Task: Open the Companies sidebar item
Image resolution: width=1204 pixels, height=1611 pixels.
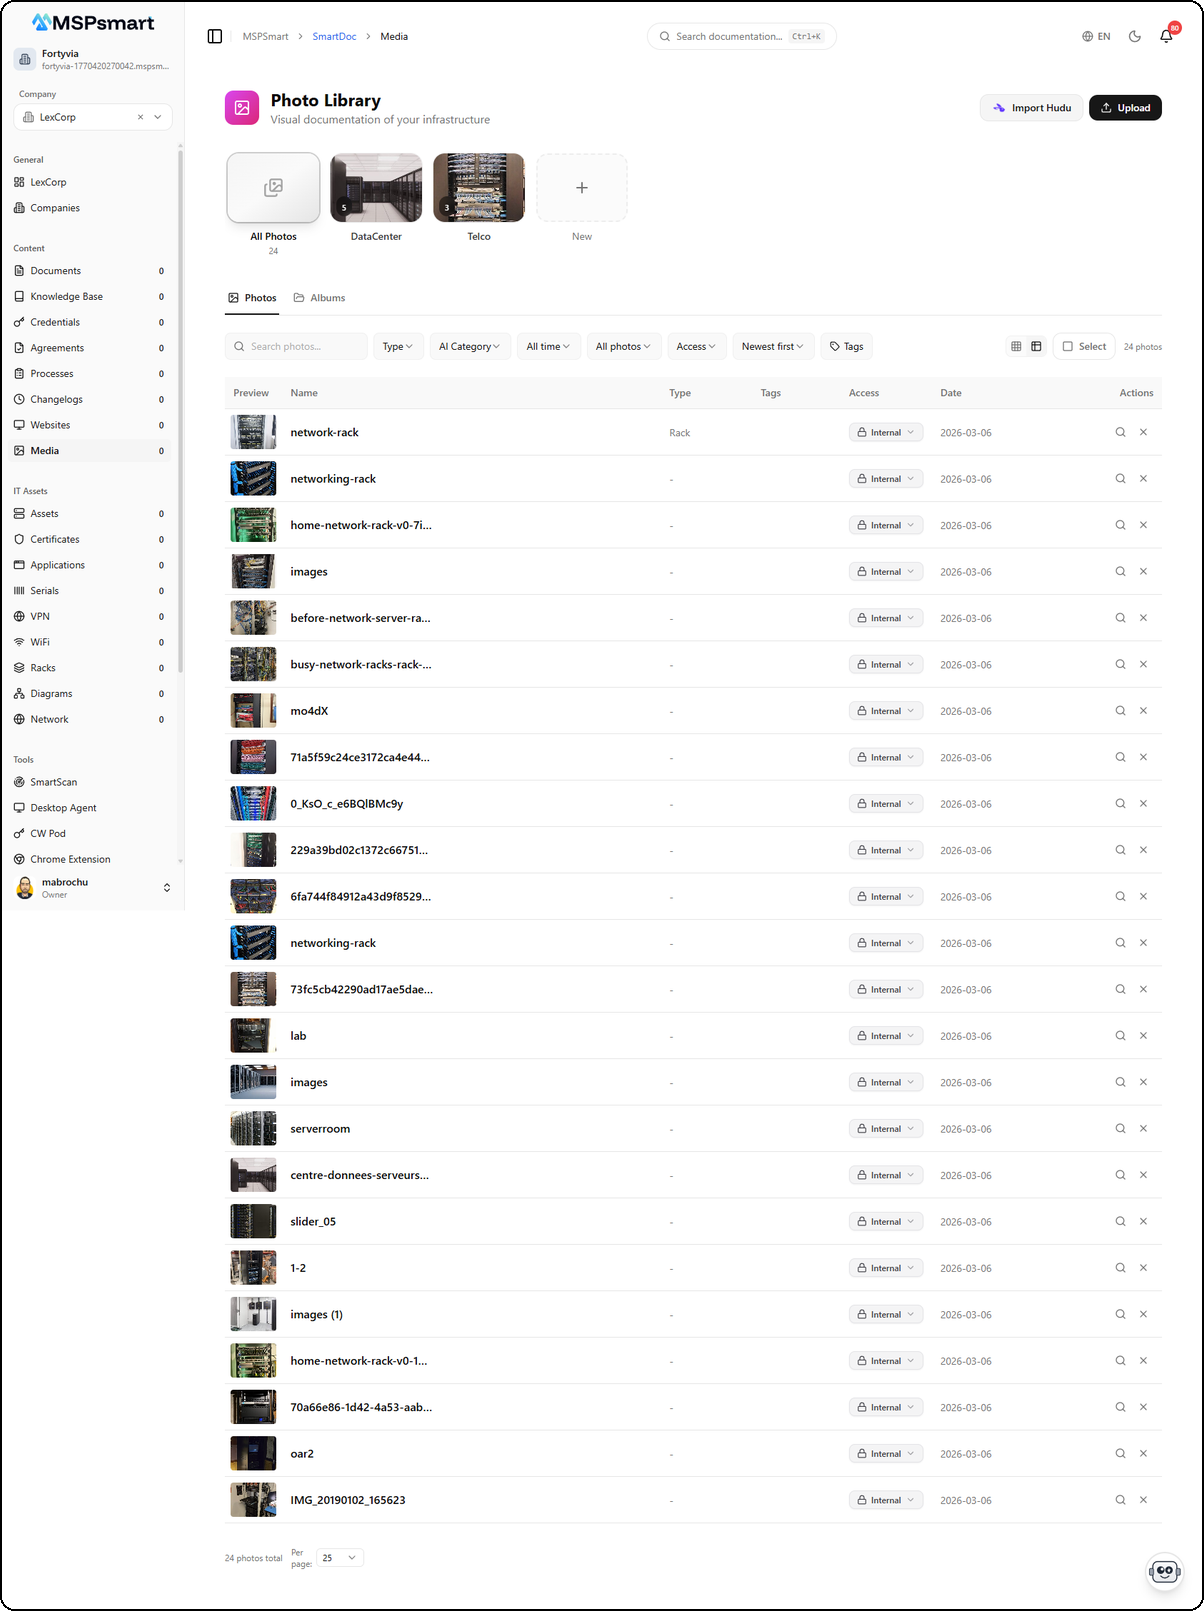Action: click(90, 208)
